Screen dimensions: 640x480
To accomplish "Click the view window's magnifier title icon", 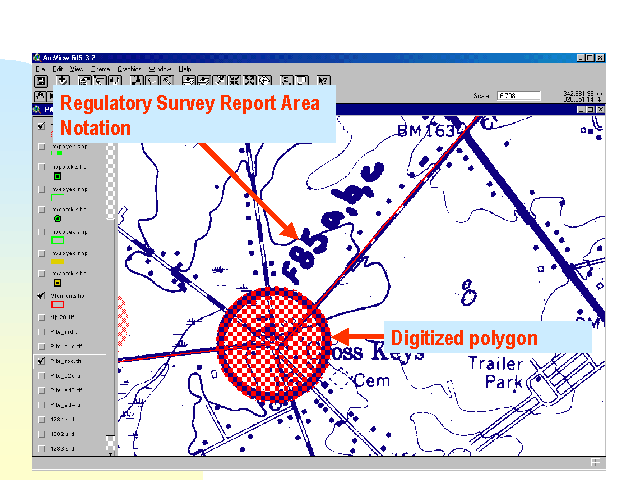I will click(38, 108).
